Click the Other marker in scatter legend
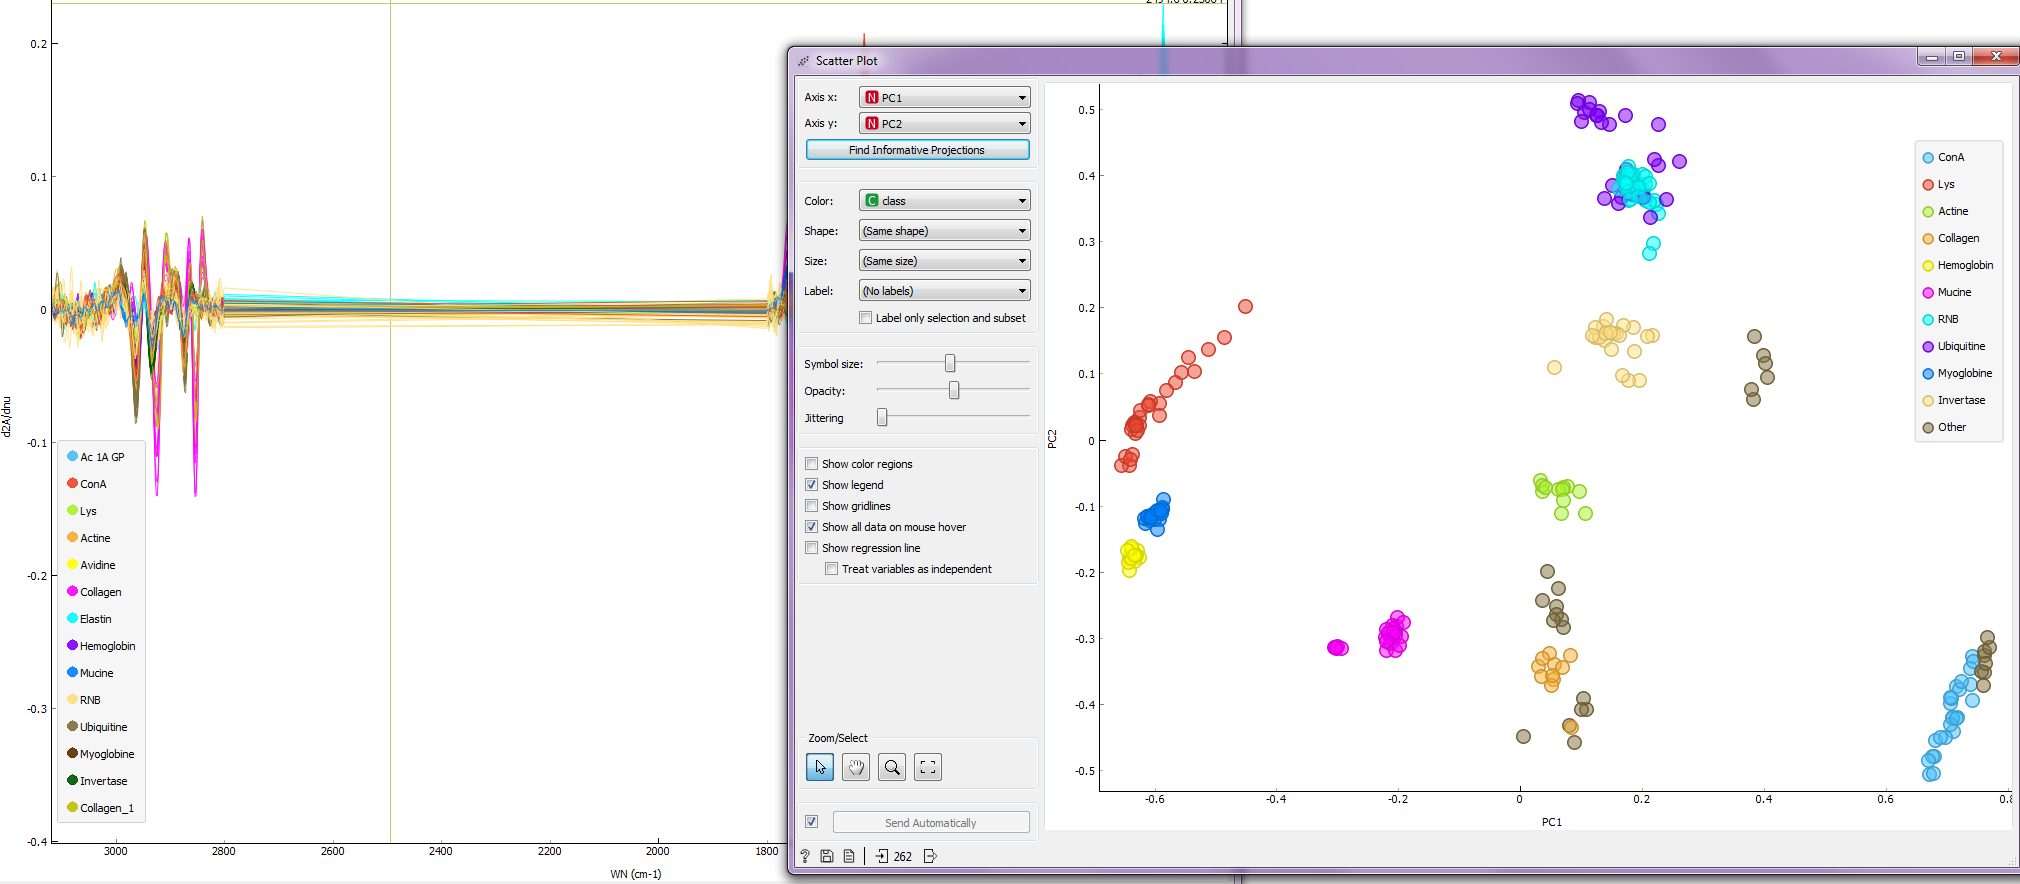The width and height of the screenshot is (2020, 884). click(1928, 428)
